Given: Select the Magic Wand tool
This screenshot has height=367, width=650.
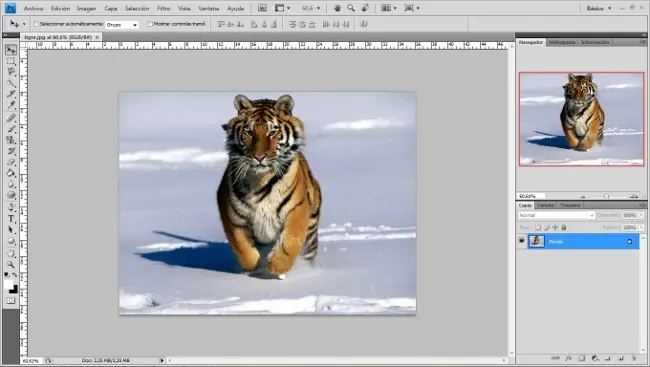Looking at the screenshot, I should click(x=11, y=83).
